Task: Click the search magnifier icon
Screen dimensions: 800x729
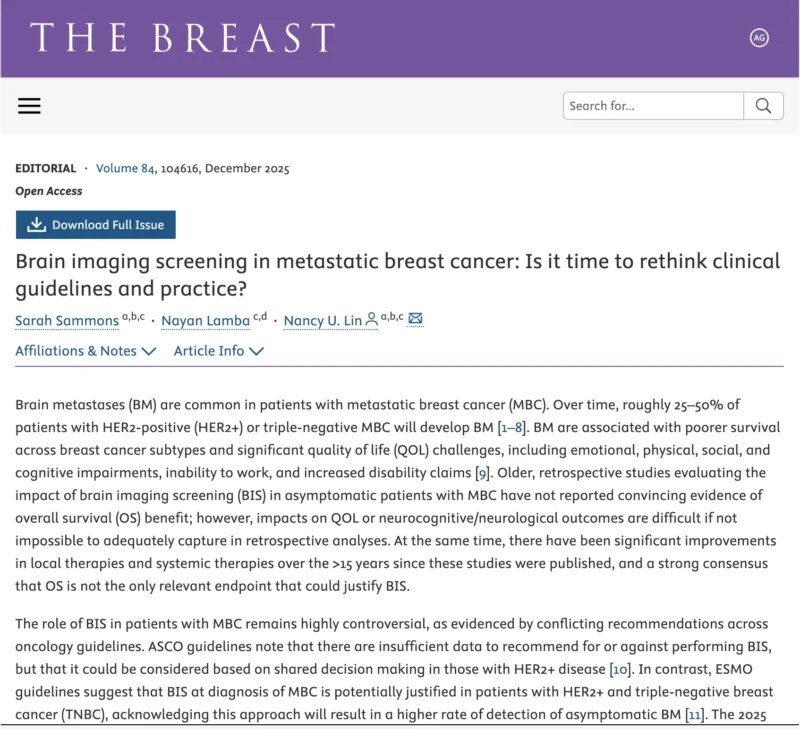Action: tap(763, 106)
